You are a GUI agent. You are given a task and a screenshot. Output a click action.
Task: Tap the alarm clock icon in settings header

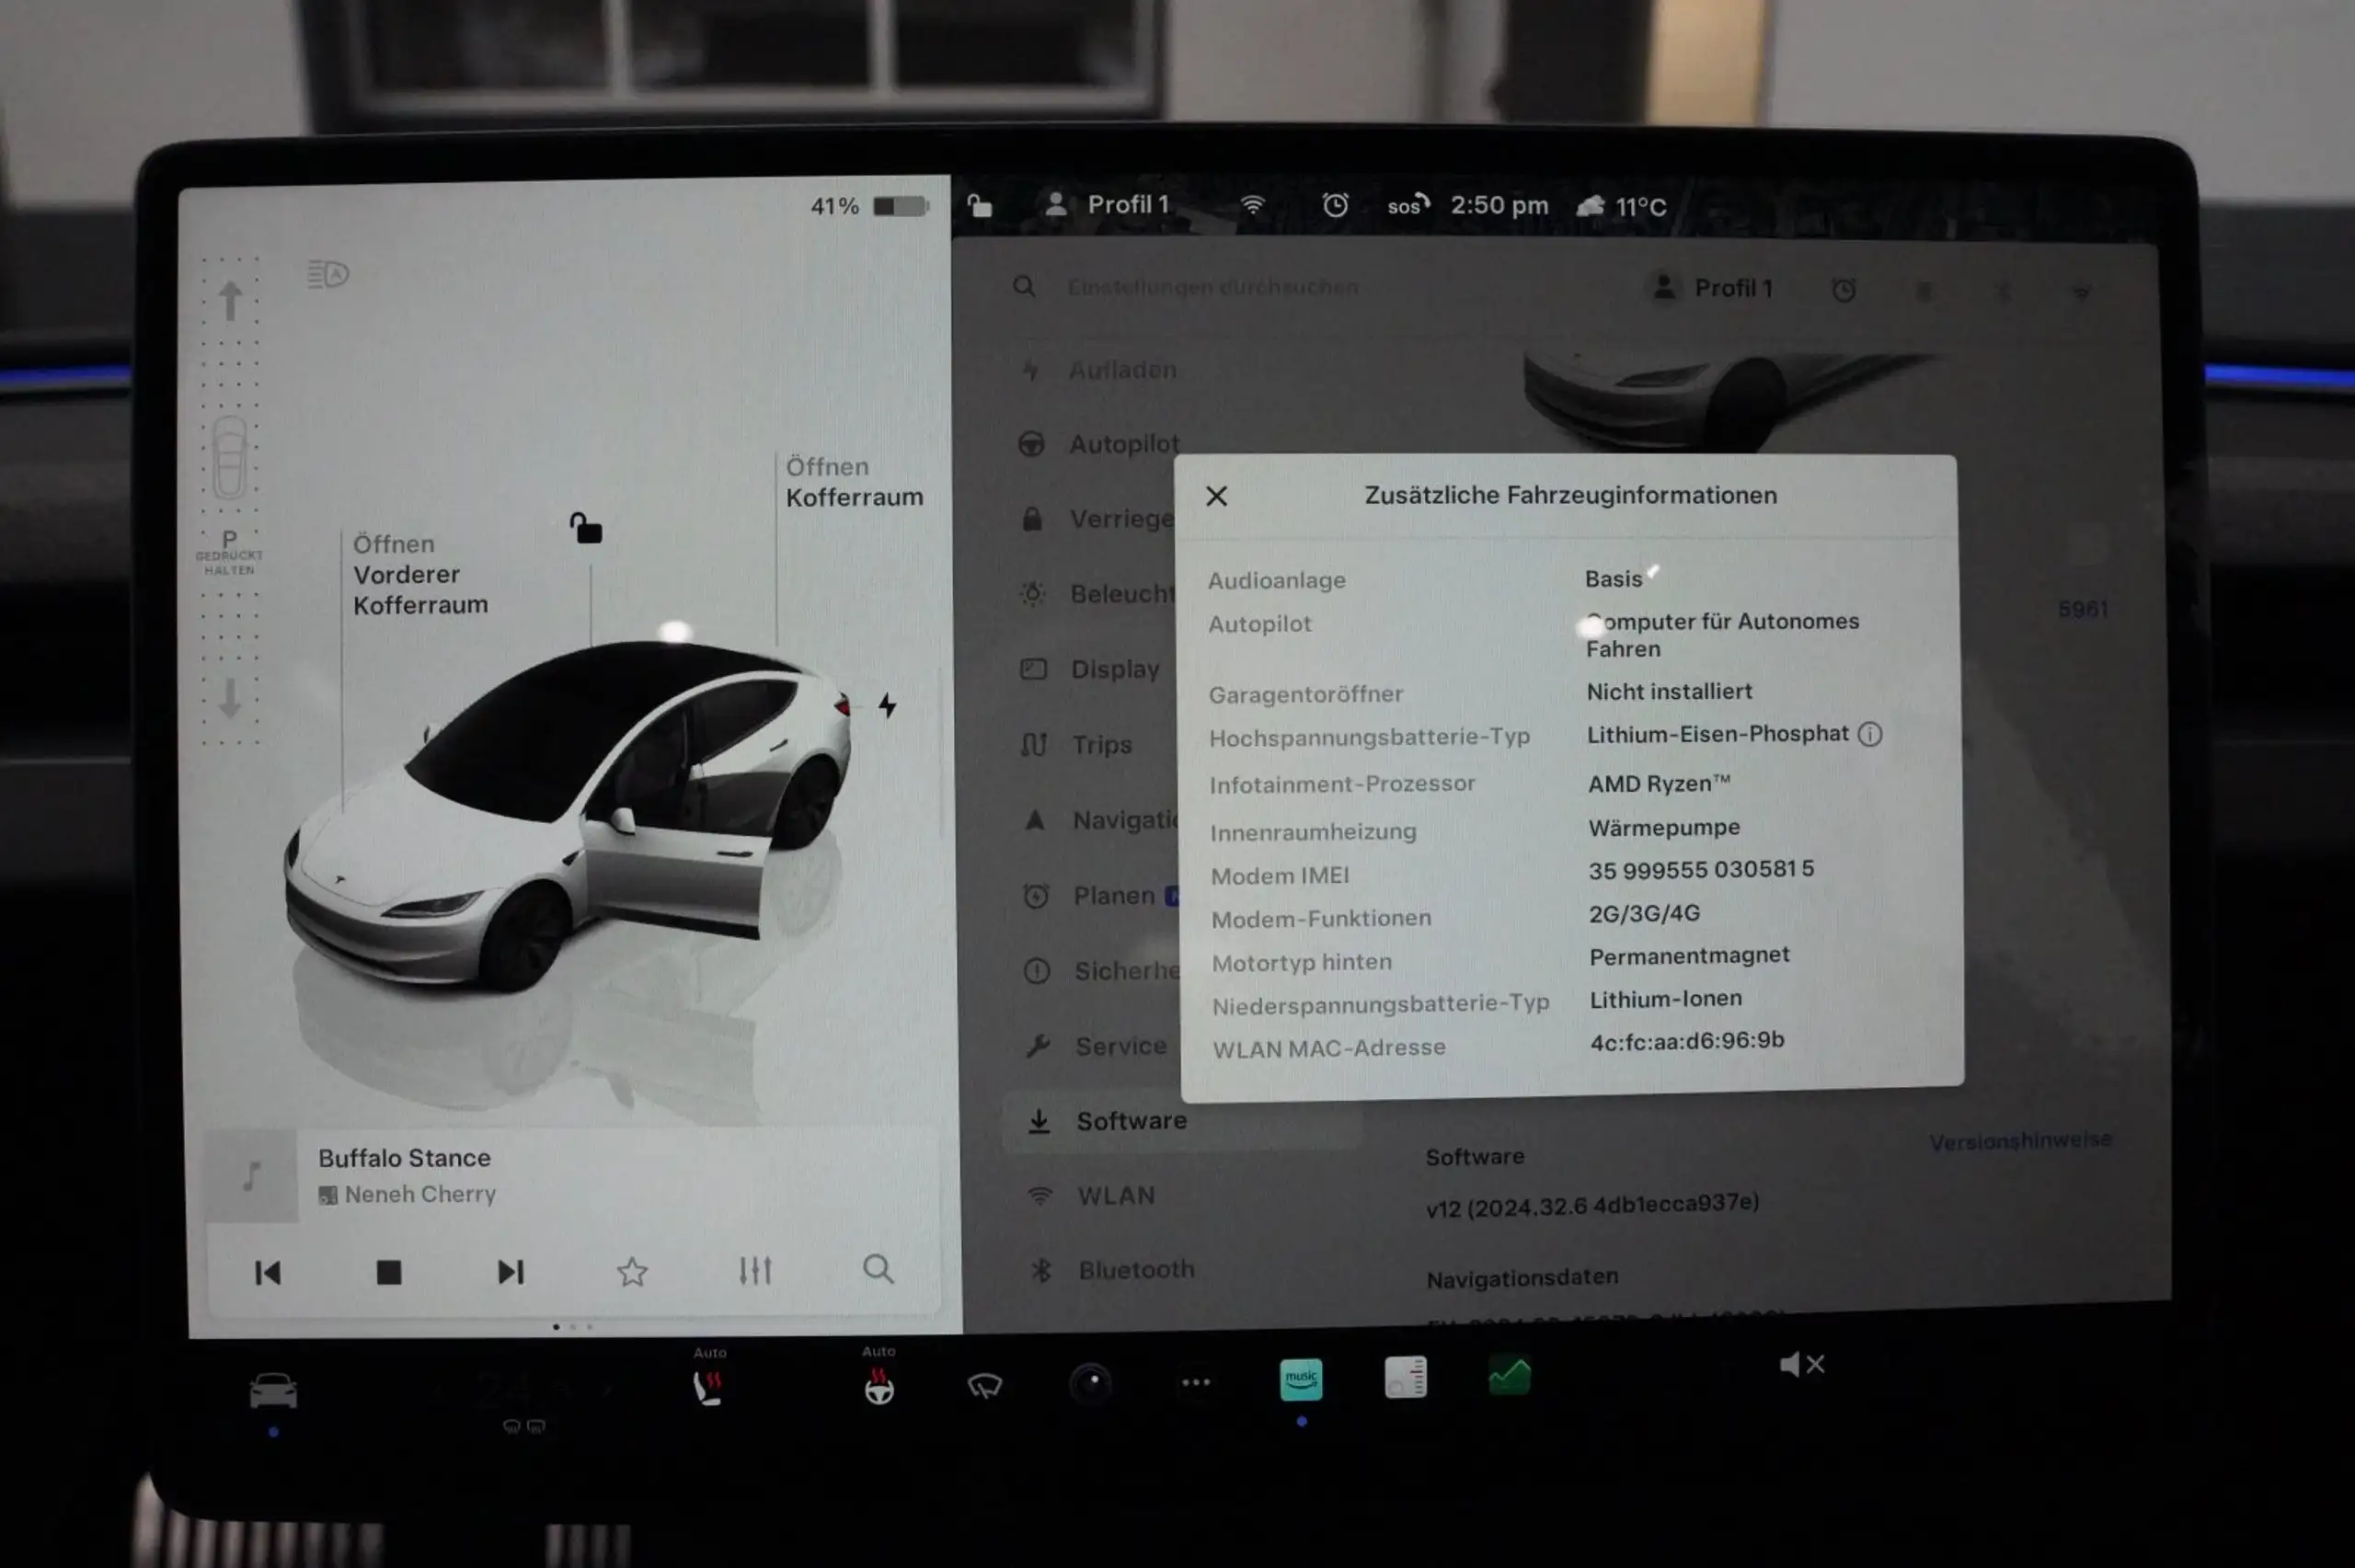pyautogui.click(x=1844, y=290)
